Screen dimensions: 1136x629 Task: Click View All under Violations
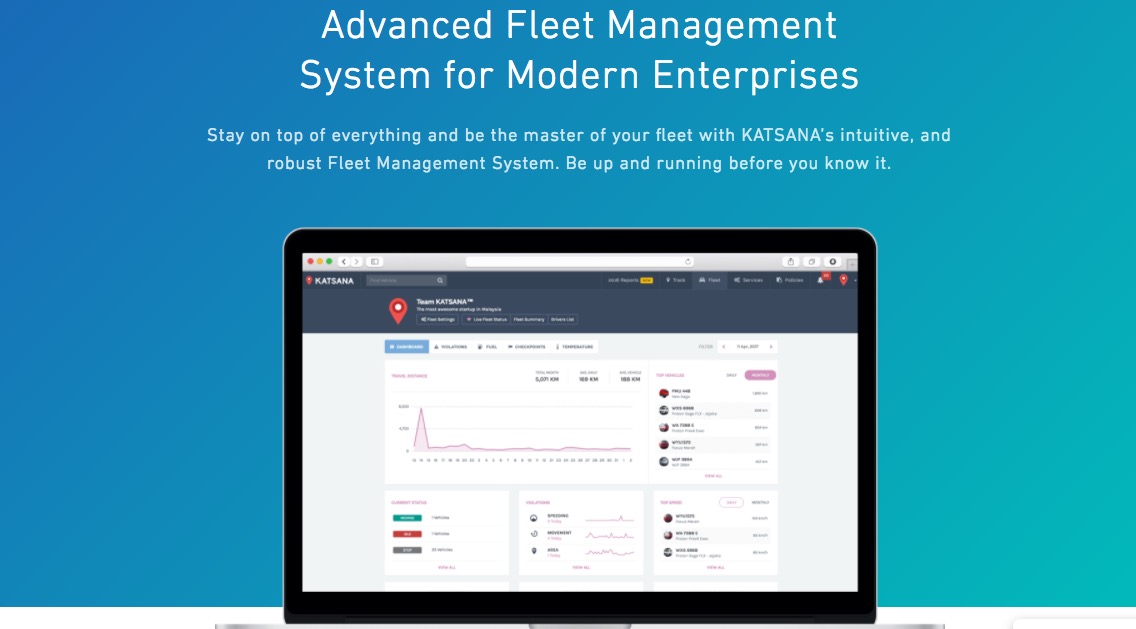581,567
